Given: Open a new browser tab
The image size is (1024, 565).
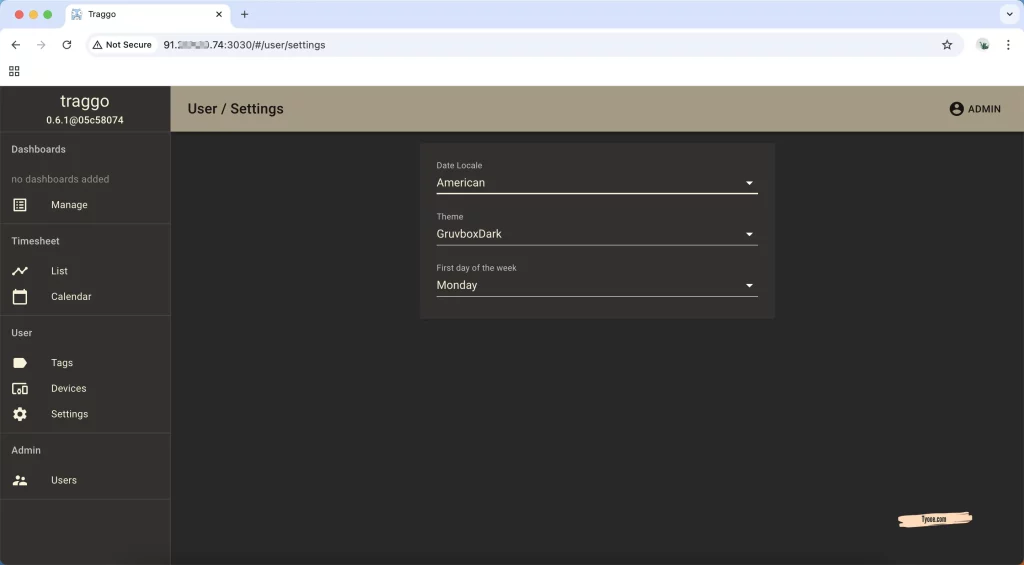Looking at the screenshot, I should (244, 14).
